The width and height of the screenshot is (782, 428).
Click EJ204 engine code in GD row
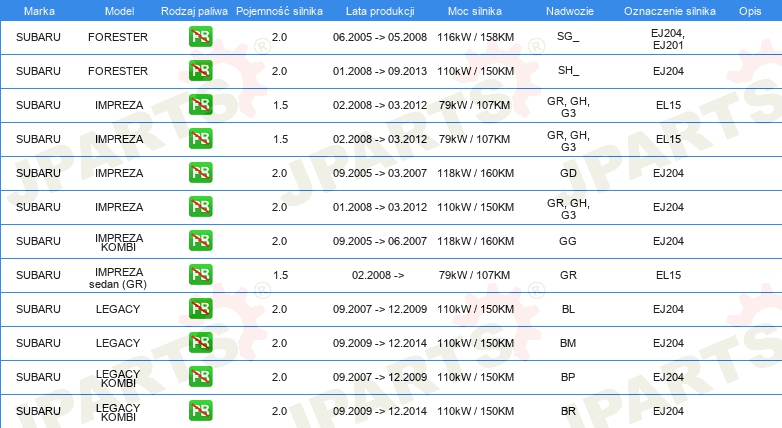tap(668, 173)
